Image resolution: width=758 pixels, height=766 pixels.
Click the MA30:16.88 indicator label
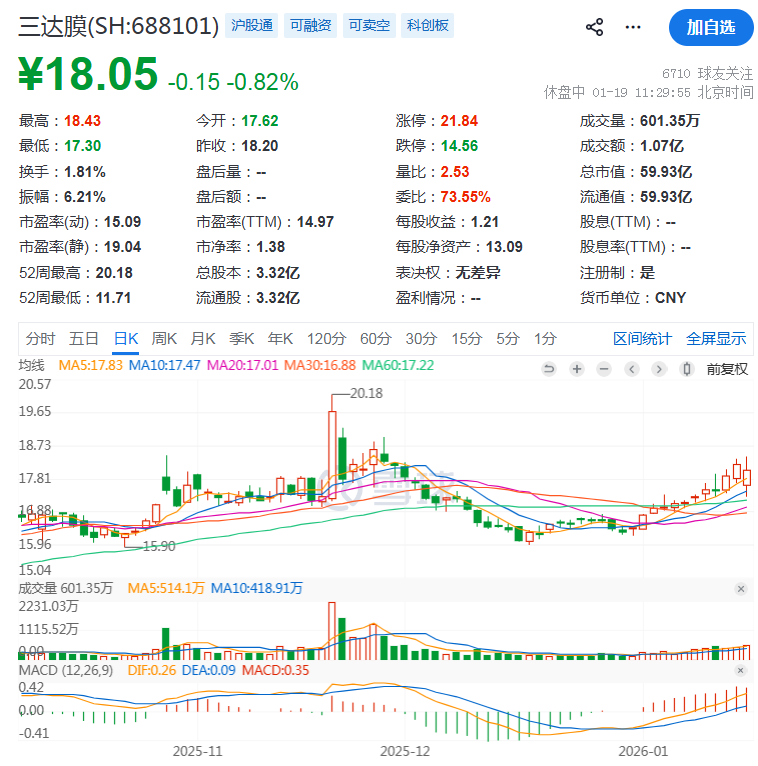[320, 365]
